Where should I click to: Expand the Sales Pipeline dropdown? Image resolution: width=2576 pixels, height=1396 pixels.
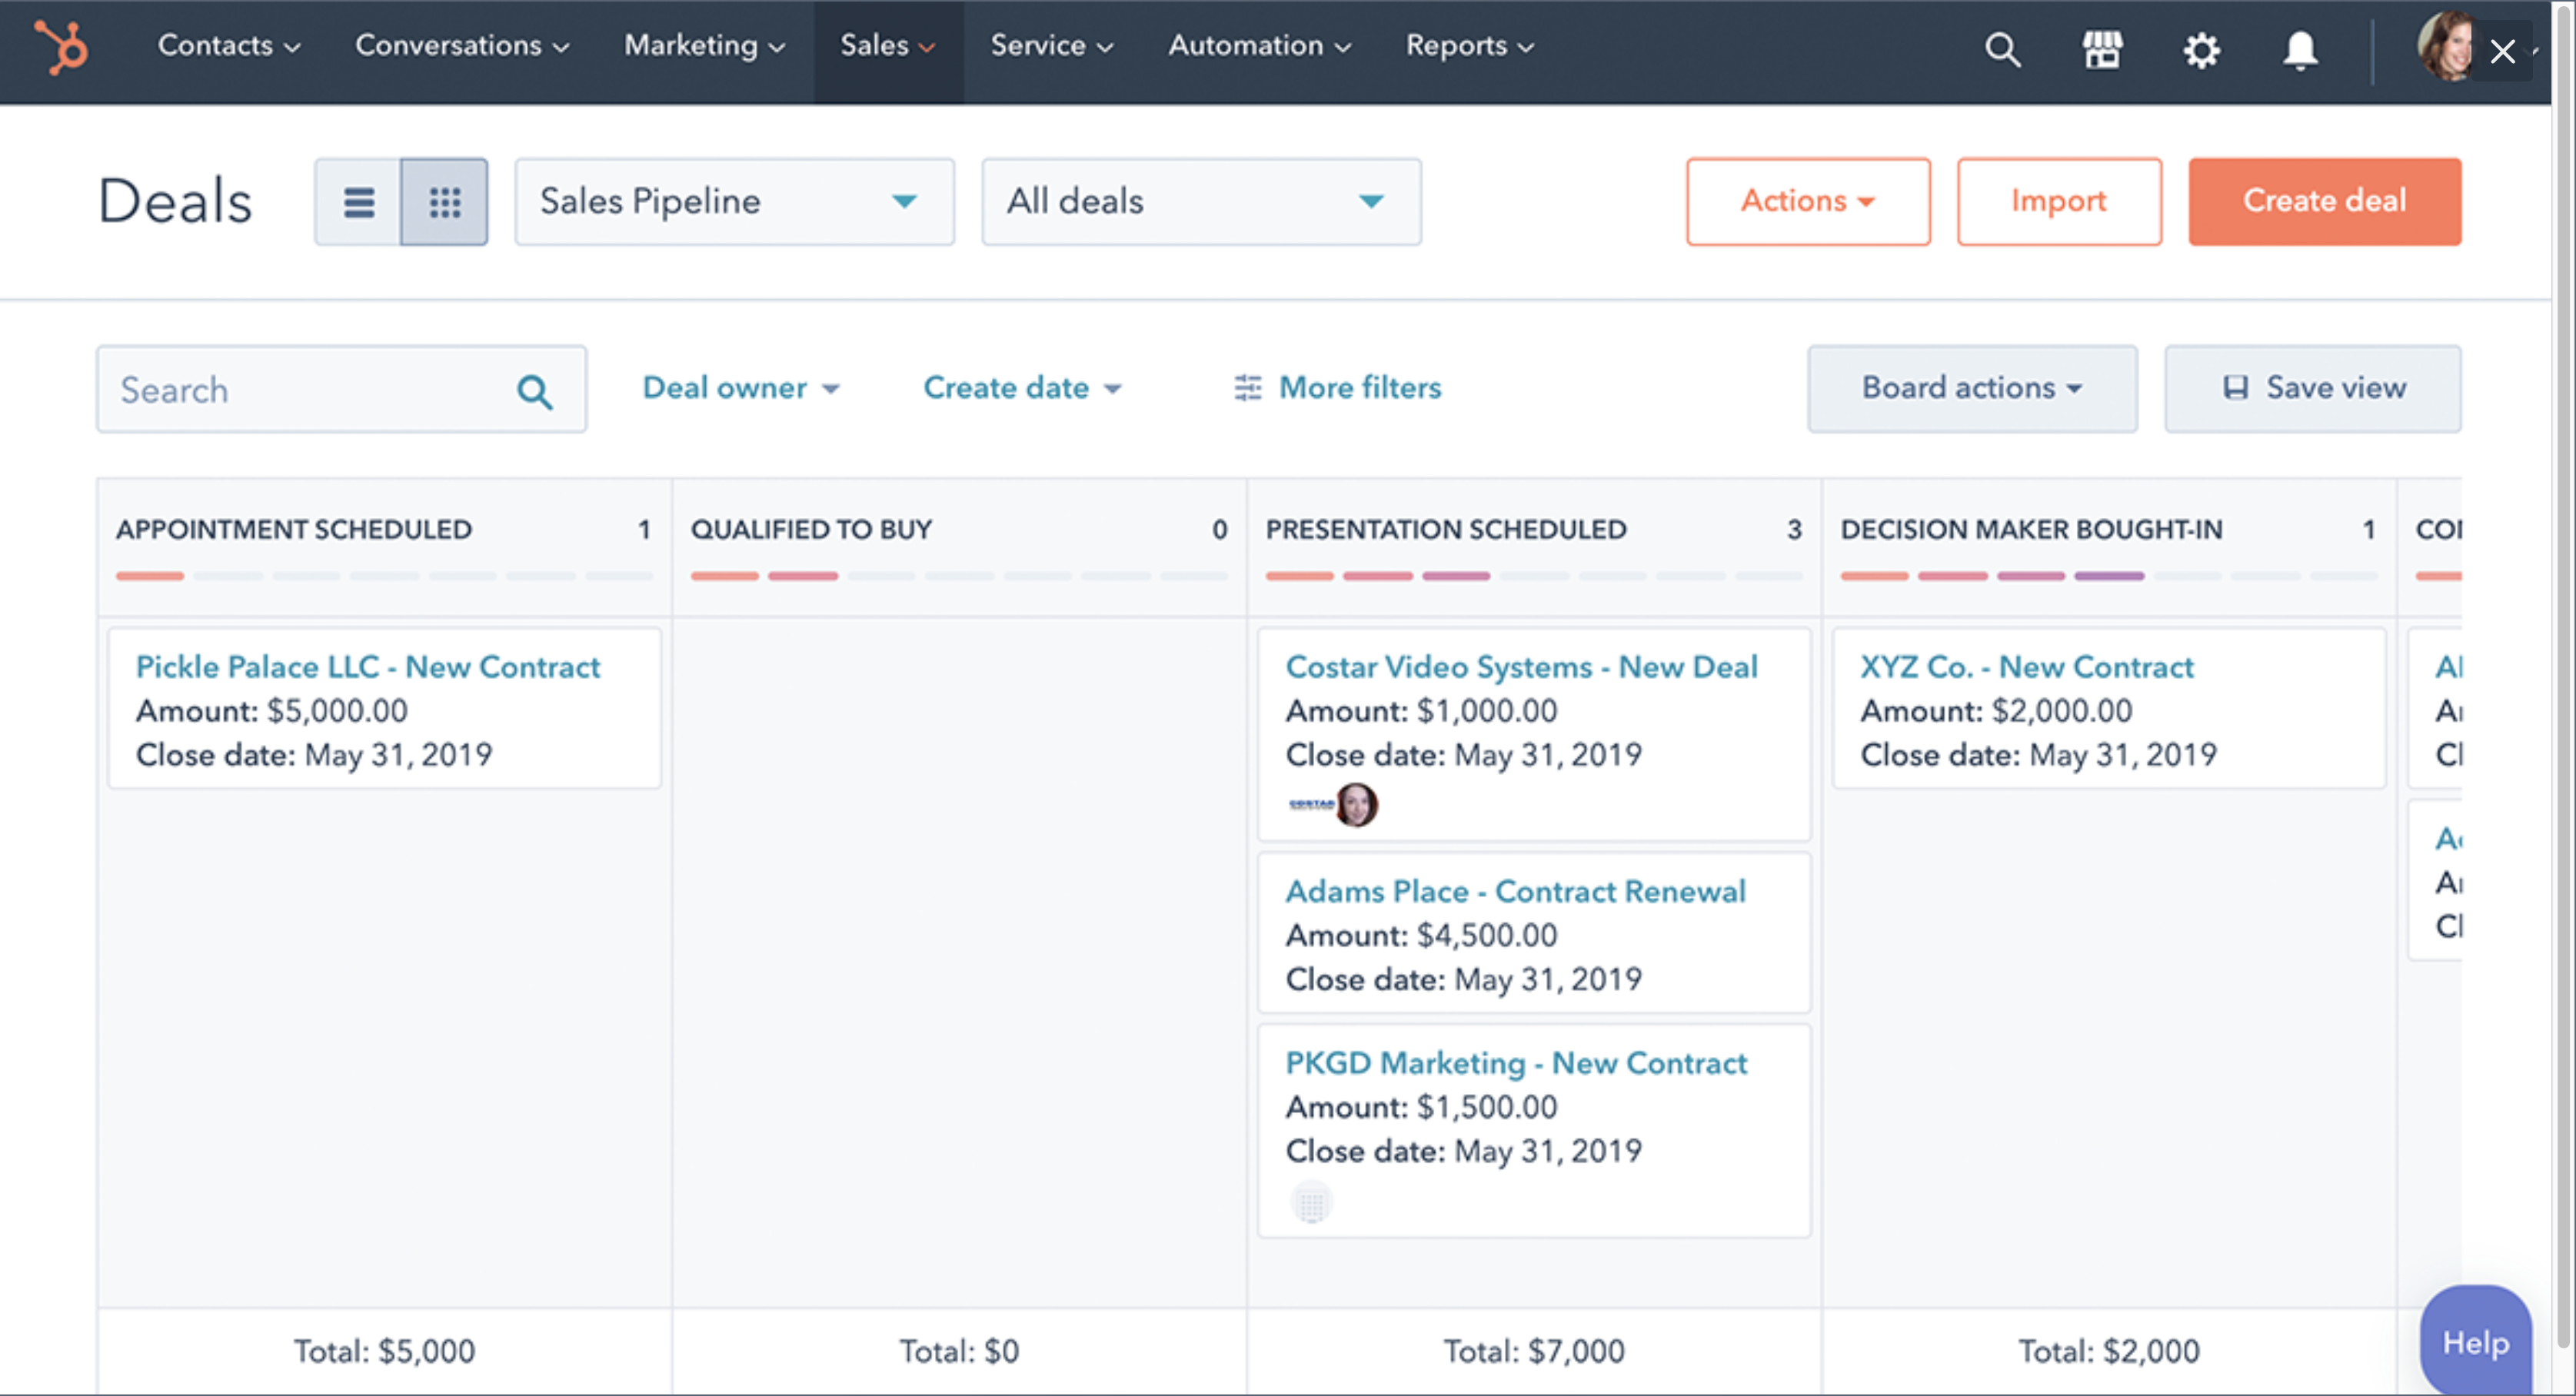[x=733, y=202]
